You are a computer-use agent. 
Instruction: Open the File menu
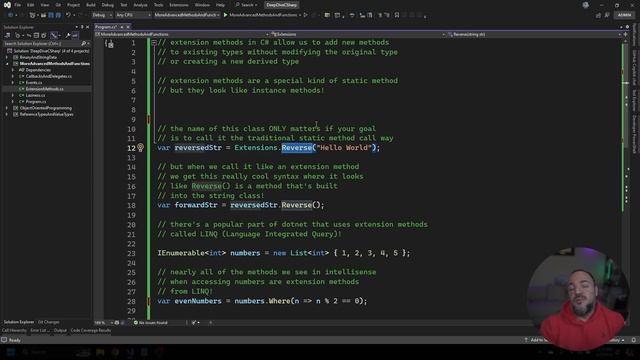(18, 5)
